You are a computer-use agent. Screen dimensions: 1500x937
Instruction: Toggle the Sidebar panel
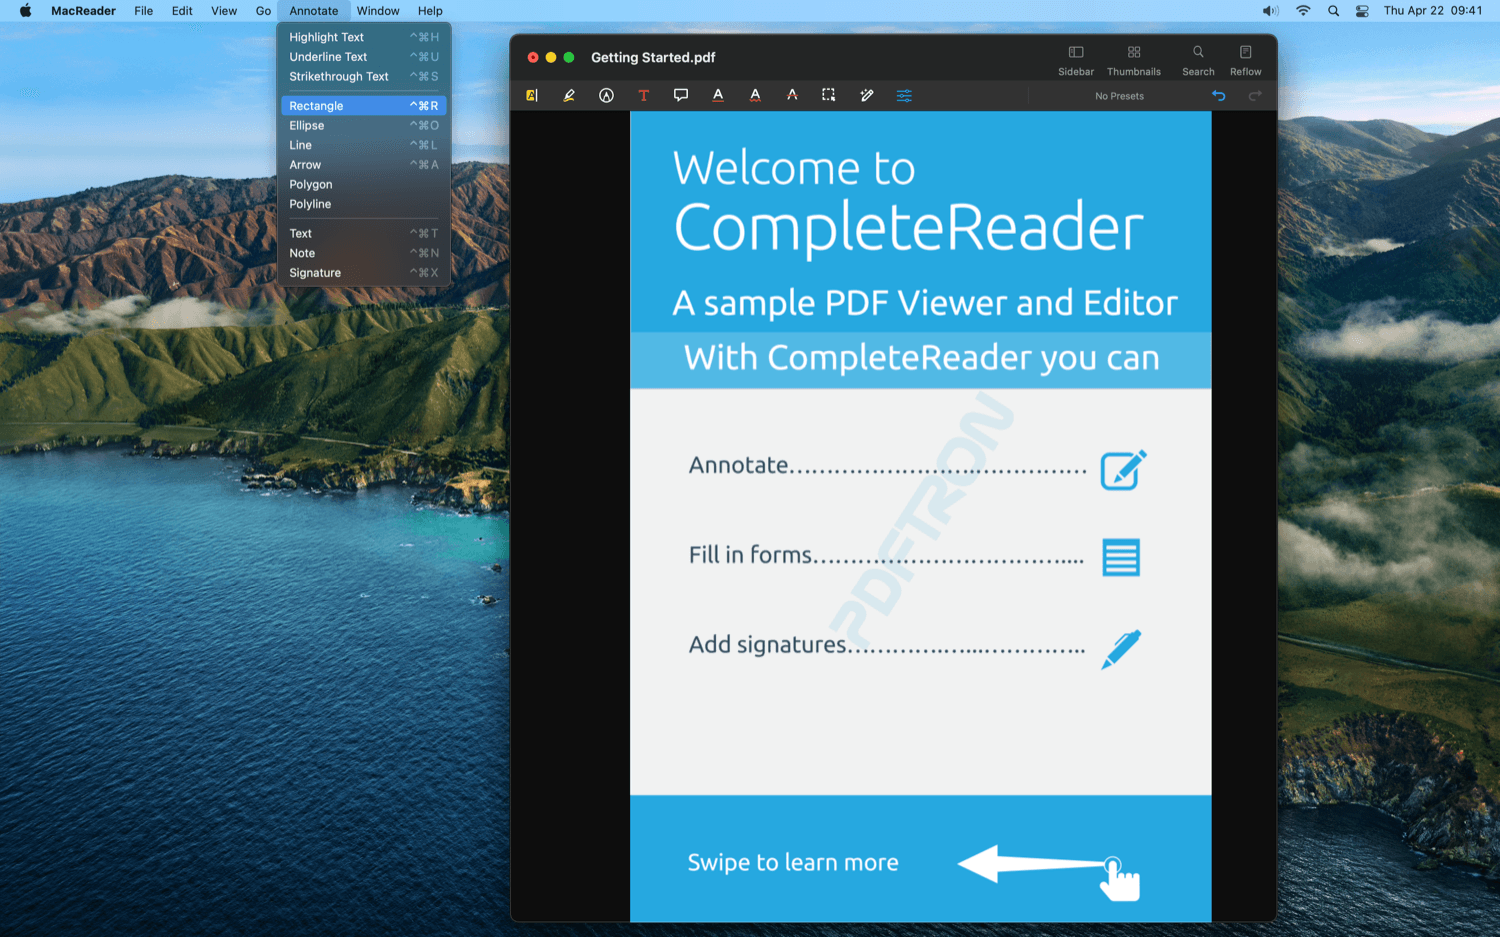point(1076,60)
